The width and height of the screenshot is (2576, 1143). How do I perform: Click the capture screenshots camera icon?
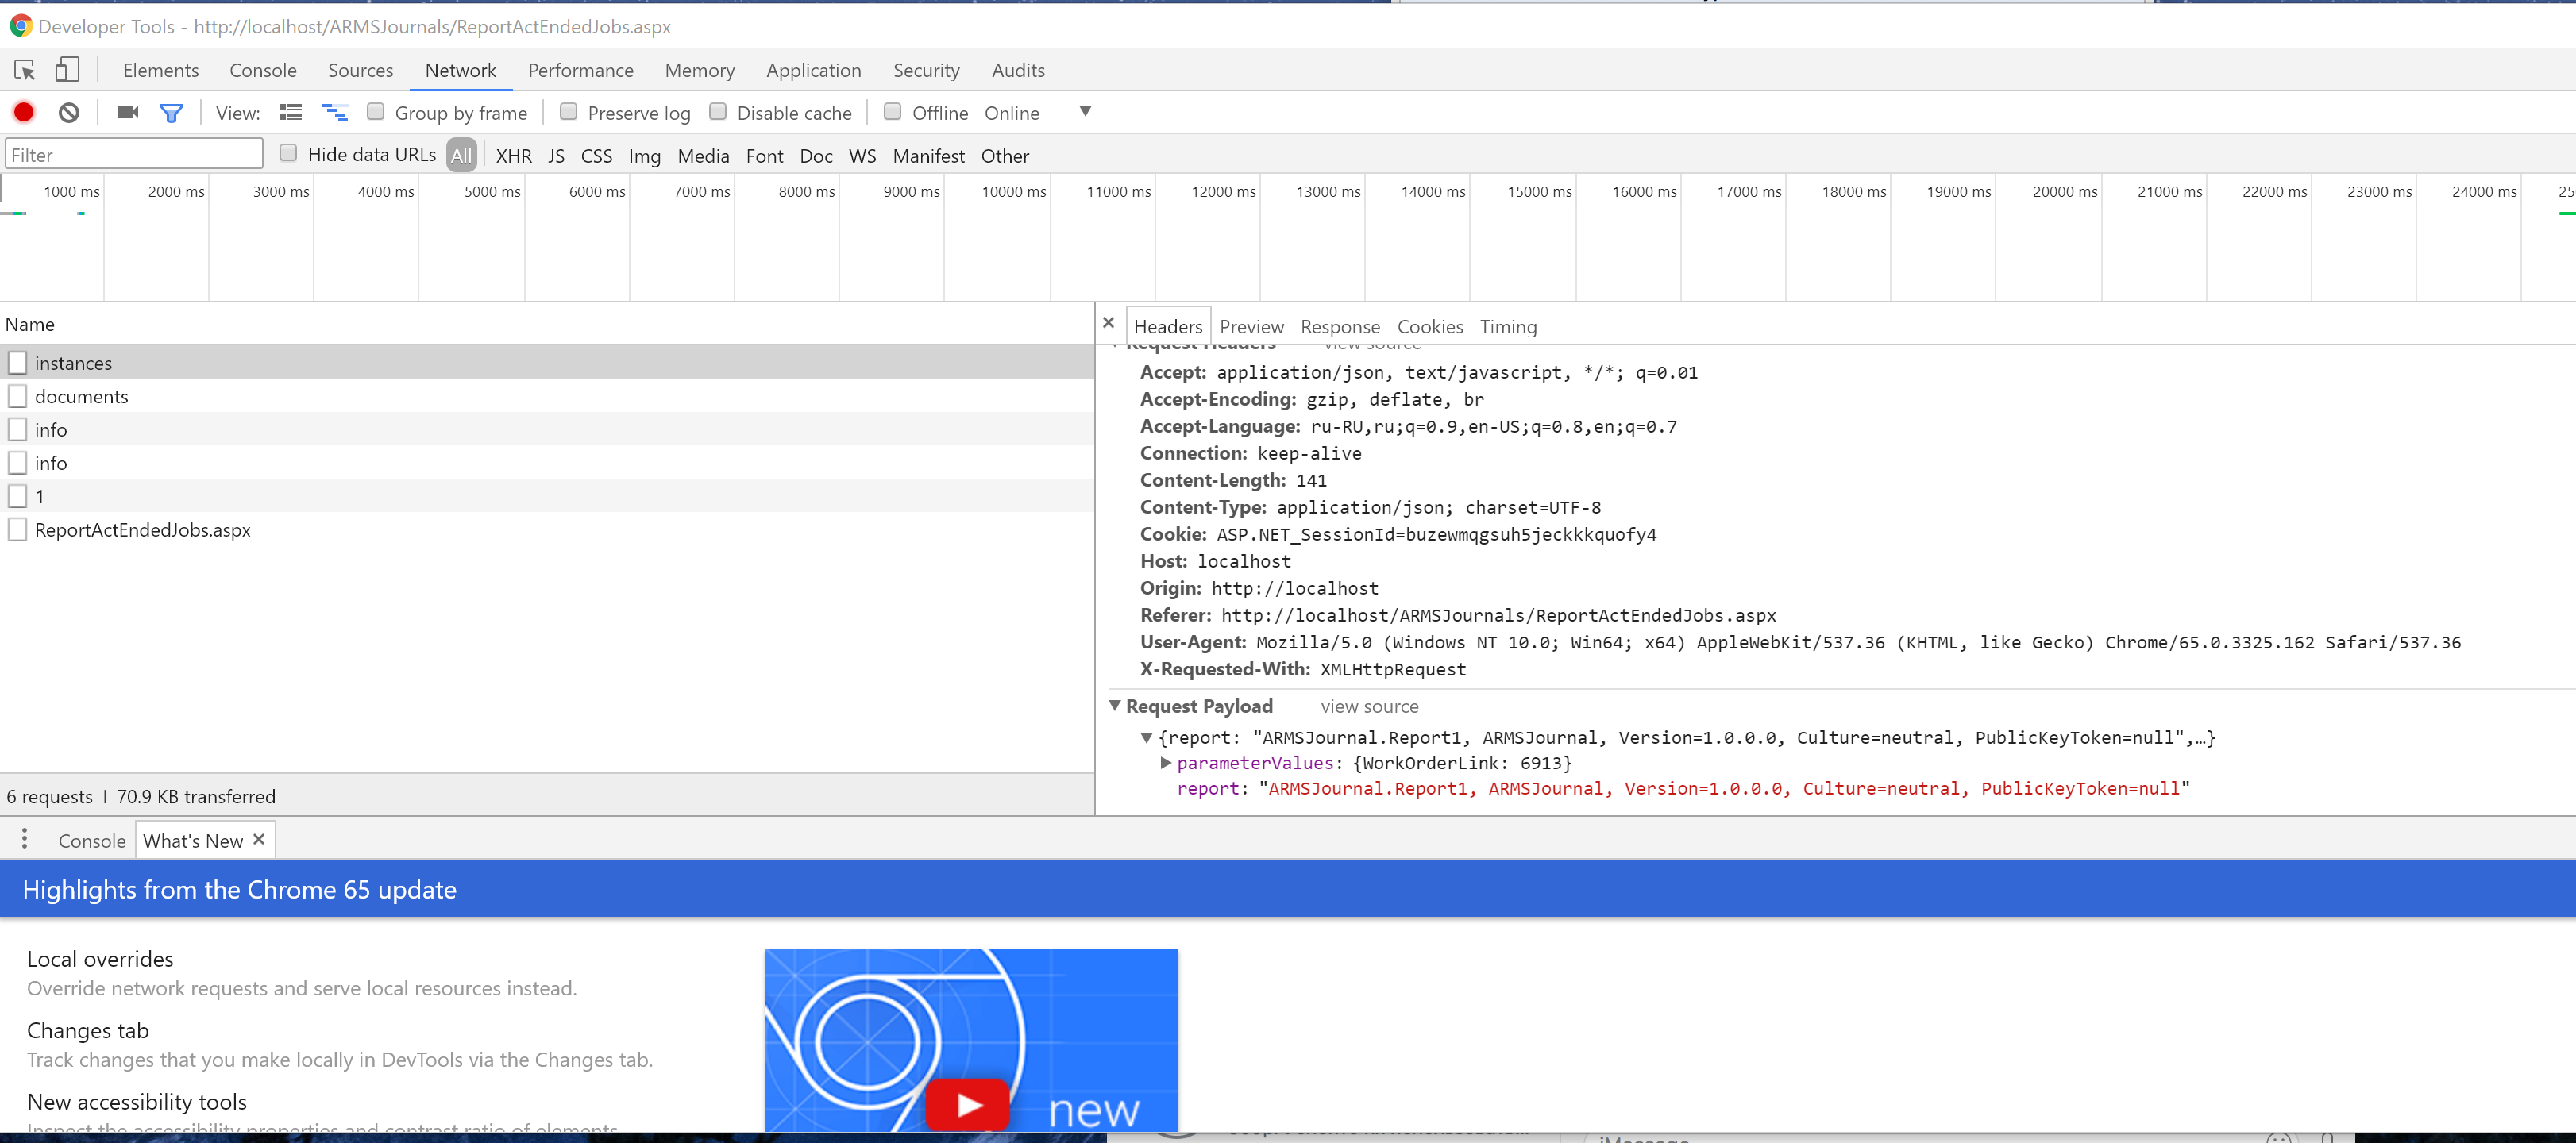[127, 112]
